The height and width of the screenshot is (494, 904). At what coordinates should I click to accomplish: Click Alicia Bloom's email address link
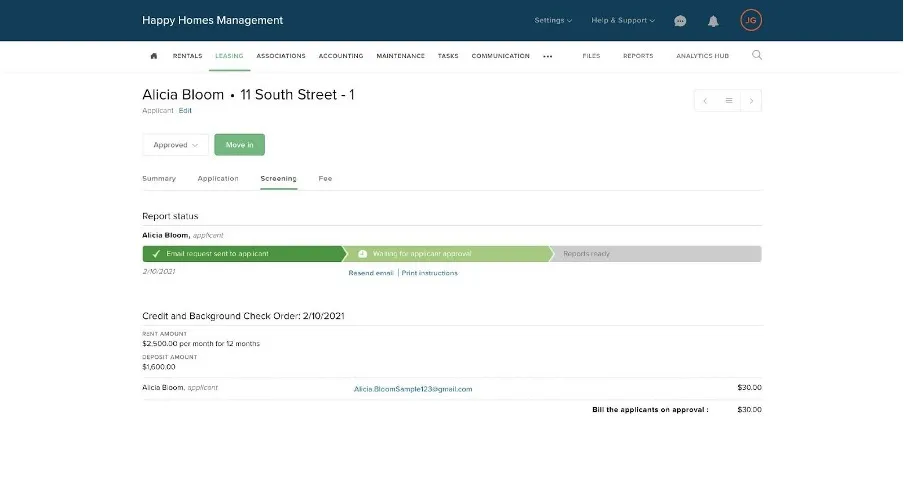tap(413, 389)
